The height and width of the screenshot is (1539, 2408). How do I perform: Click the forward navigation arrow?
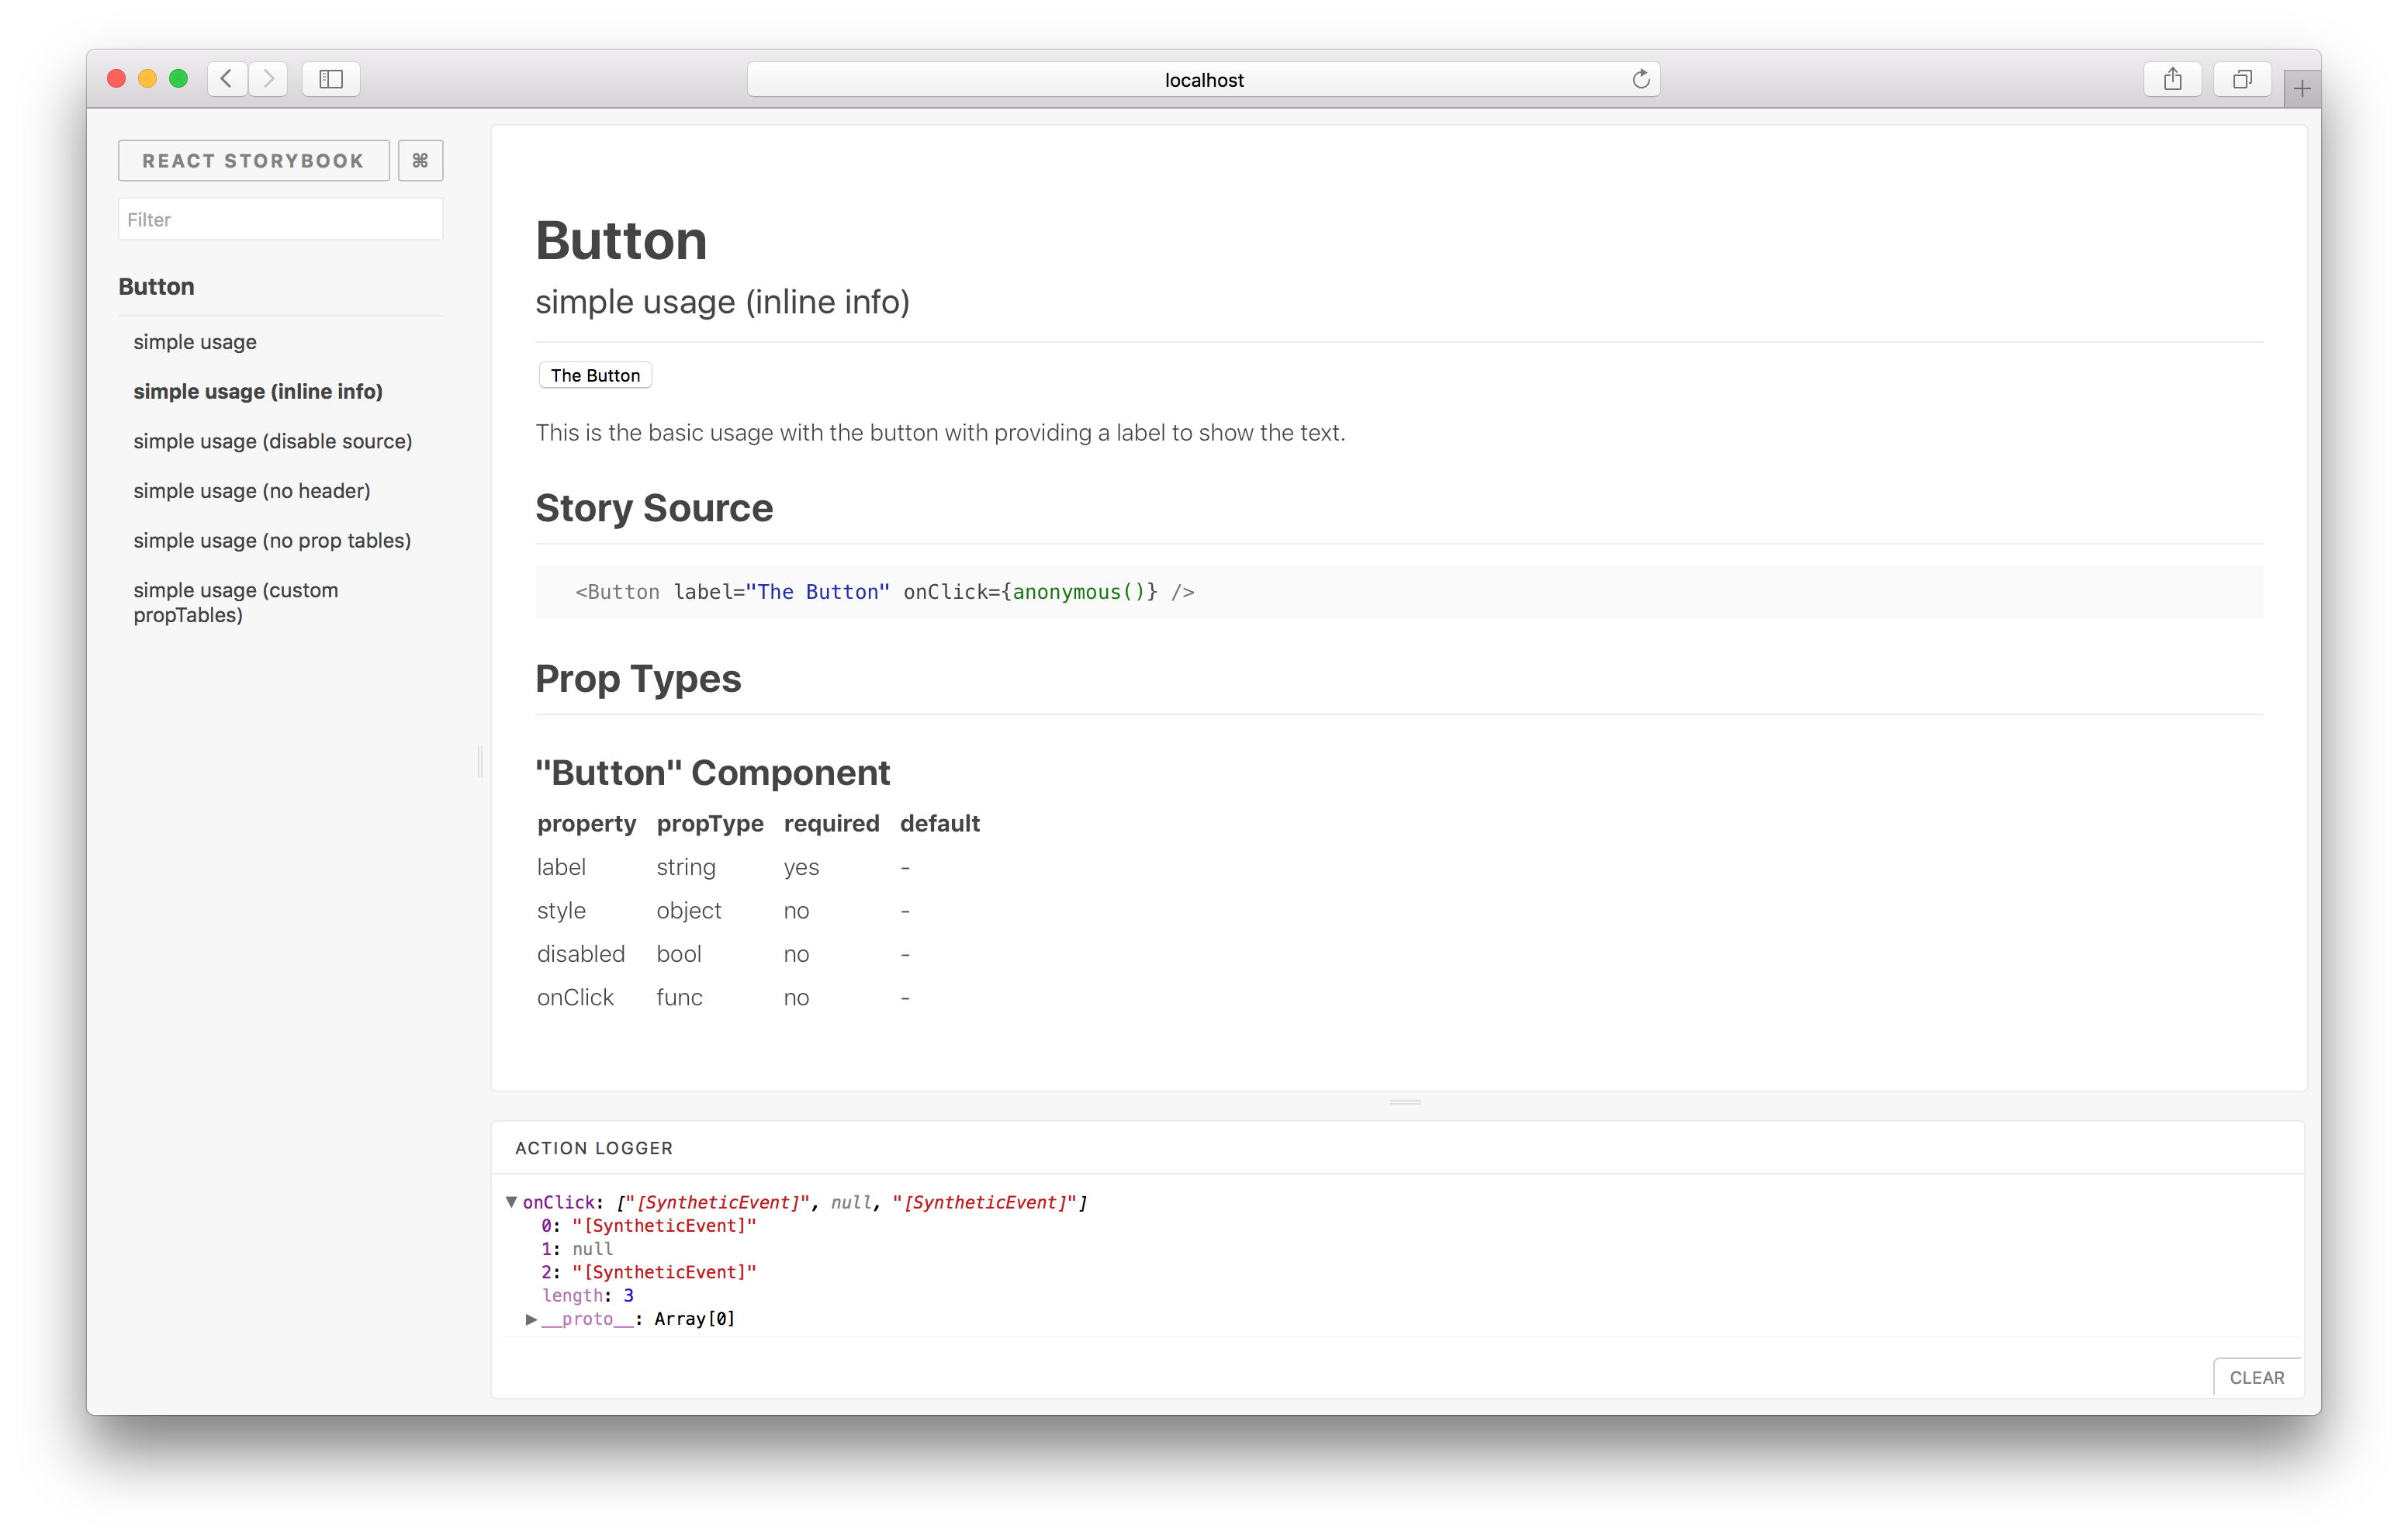268,79
